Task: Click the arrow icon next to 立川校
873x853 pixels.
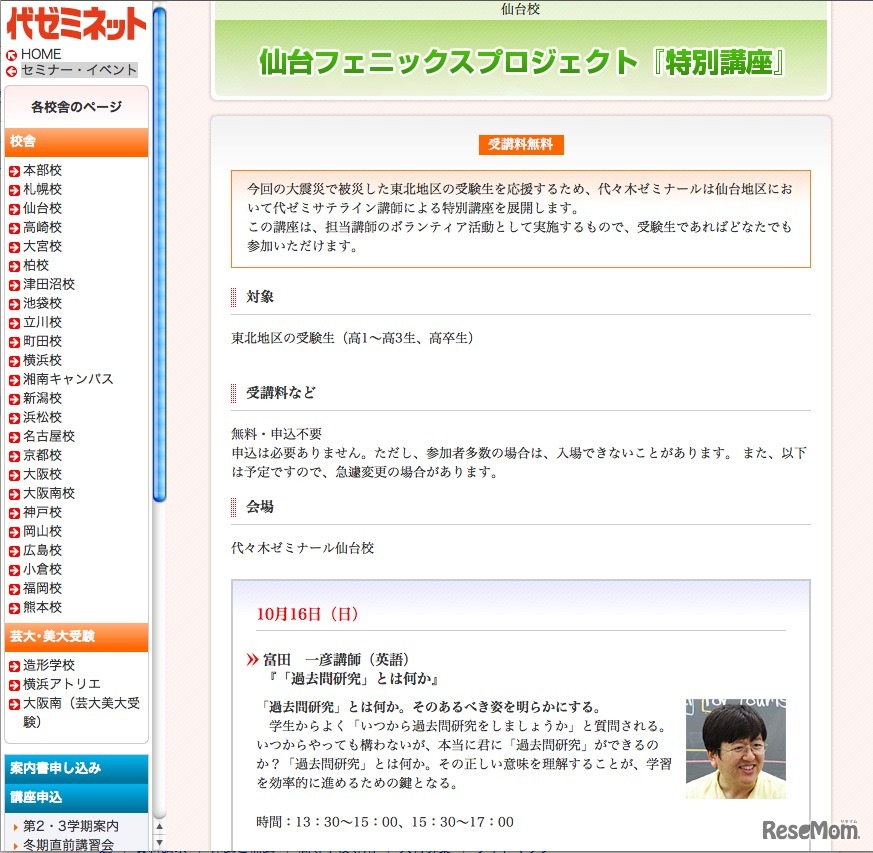Action: click(x=14, y=323)
